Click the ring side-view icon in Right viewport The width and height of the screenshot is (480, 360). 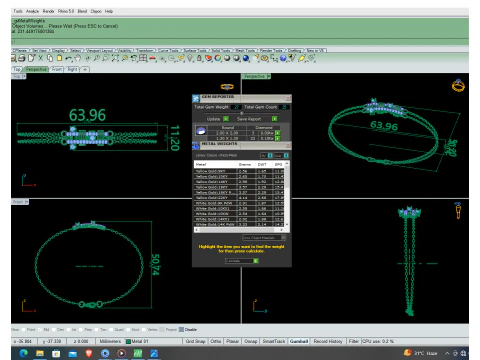[x=458, y=210]
